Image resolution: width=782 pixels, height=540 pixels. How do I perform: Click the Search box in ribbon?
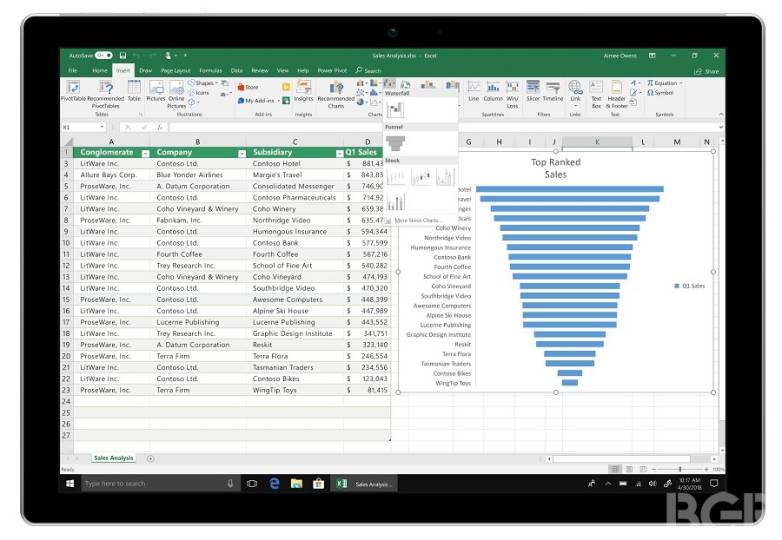pyautogui.click(x=369, y=70)
